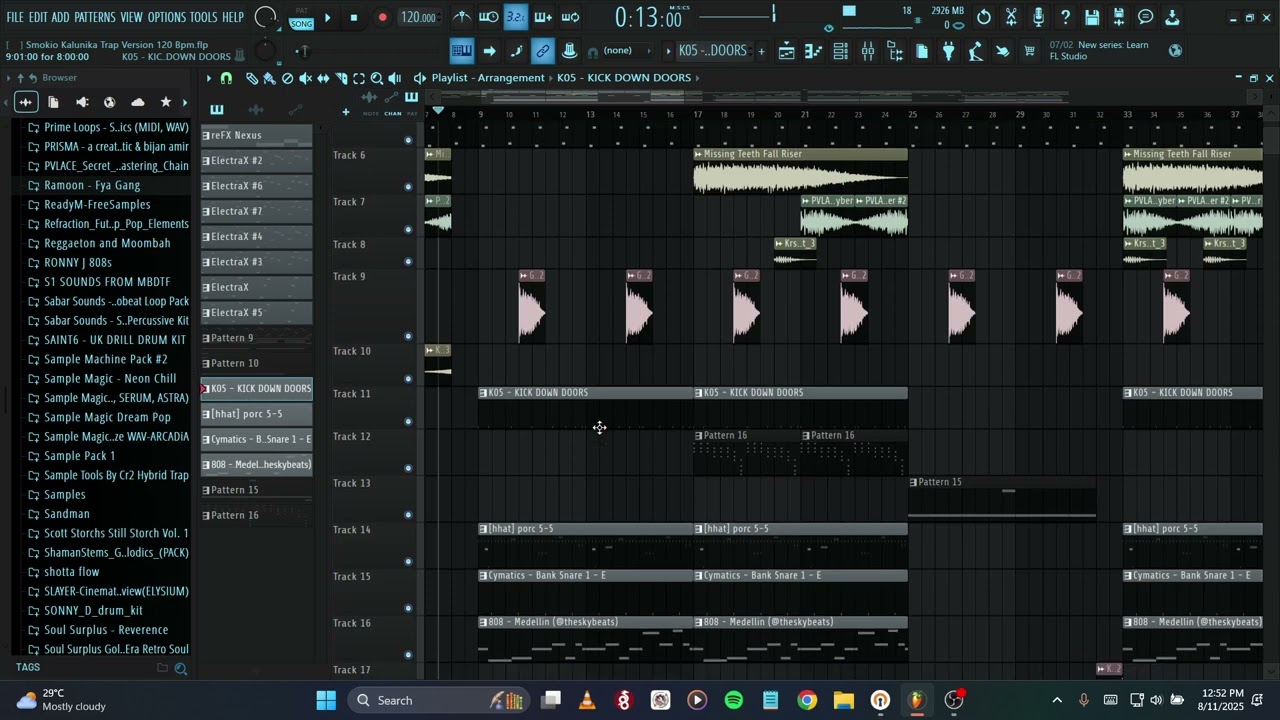Toggle the countdown before recording button
The width and height of the screenshot is (1280, 720).
click(516, 17)
